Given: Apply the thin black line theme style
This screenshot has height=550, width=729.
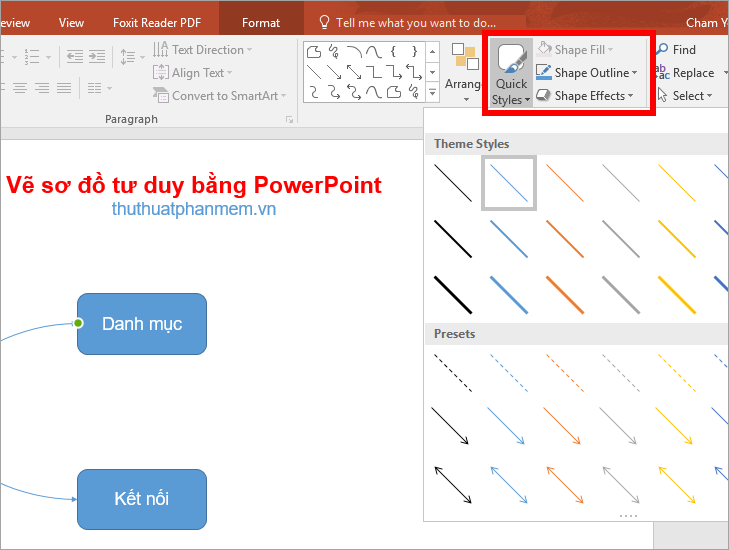Looking at the screenshot, I should pyautogui.click(x=453, y=183).
